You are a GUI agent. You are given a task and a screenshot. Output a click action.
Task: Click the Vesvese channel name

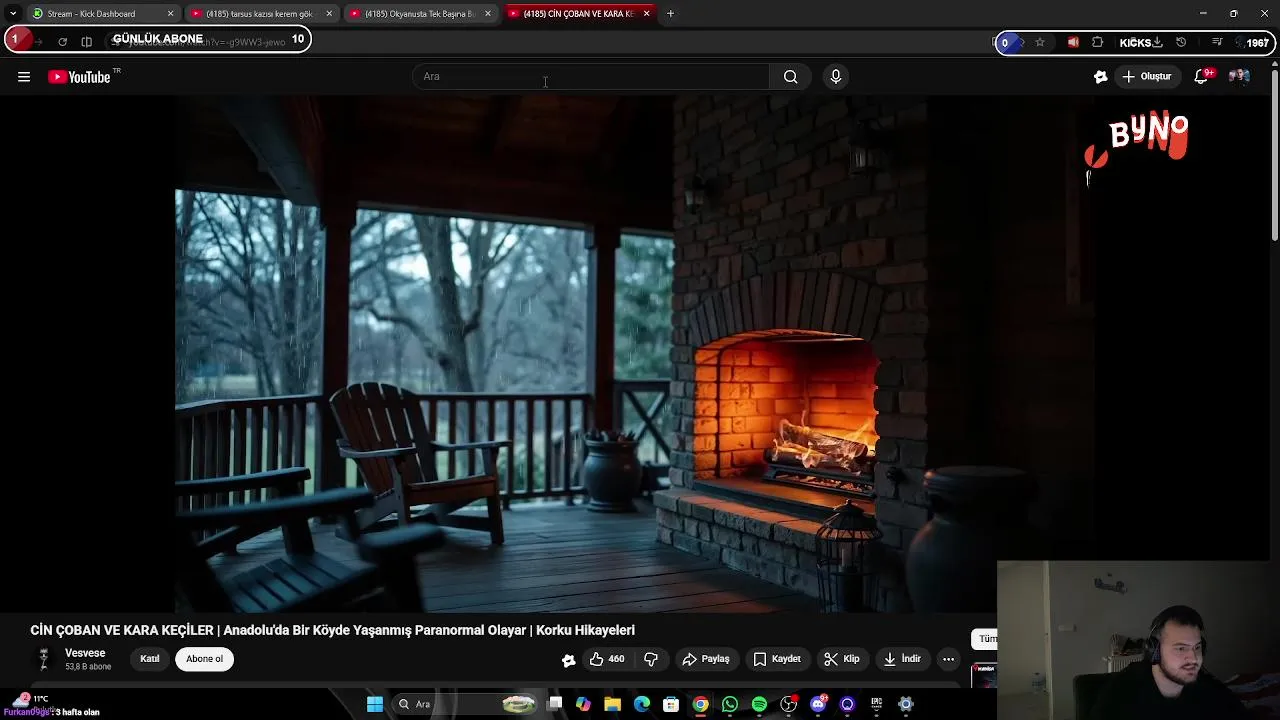pos(85,653)
